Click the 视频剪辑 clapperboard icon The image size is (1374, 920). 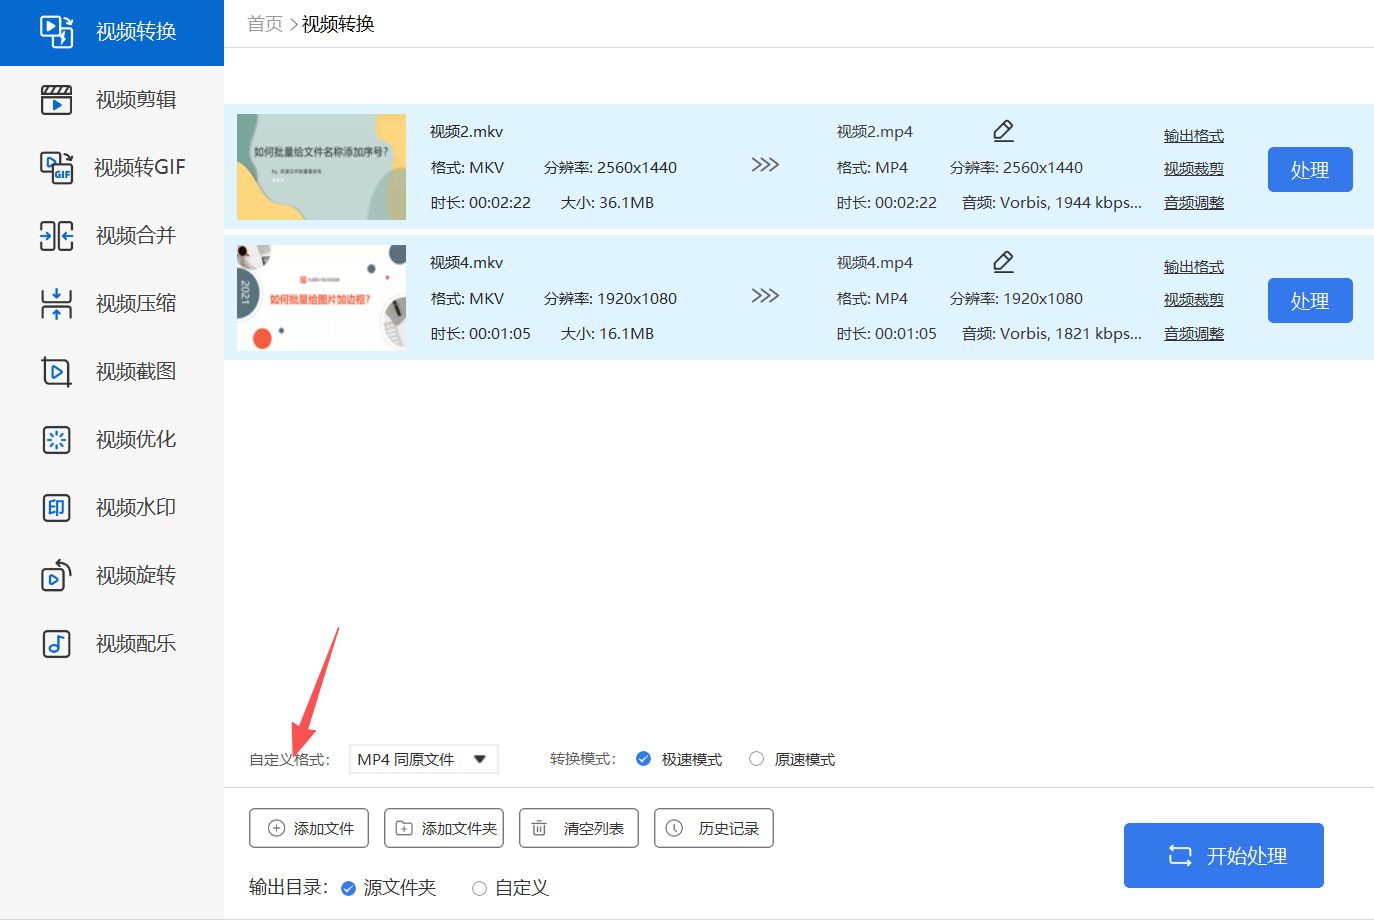[x=56, y=99]
